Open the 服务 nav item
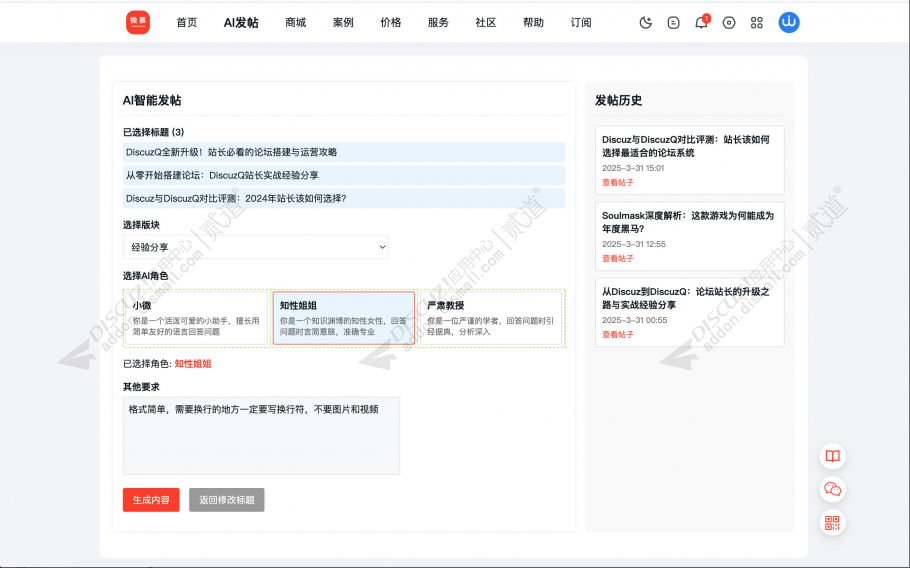Viewport: 910px width, 568px height. tap(438, 23)
